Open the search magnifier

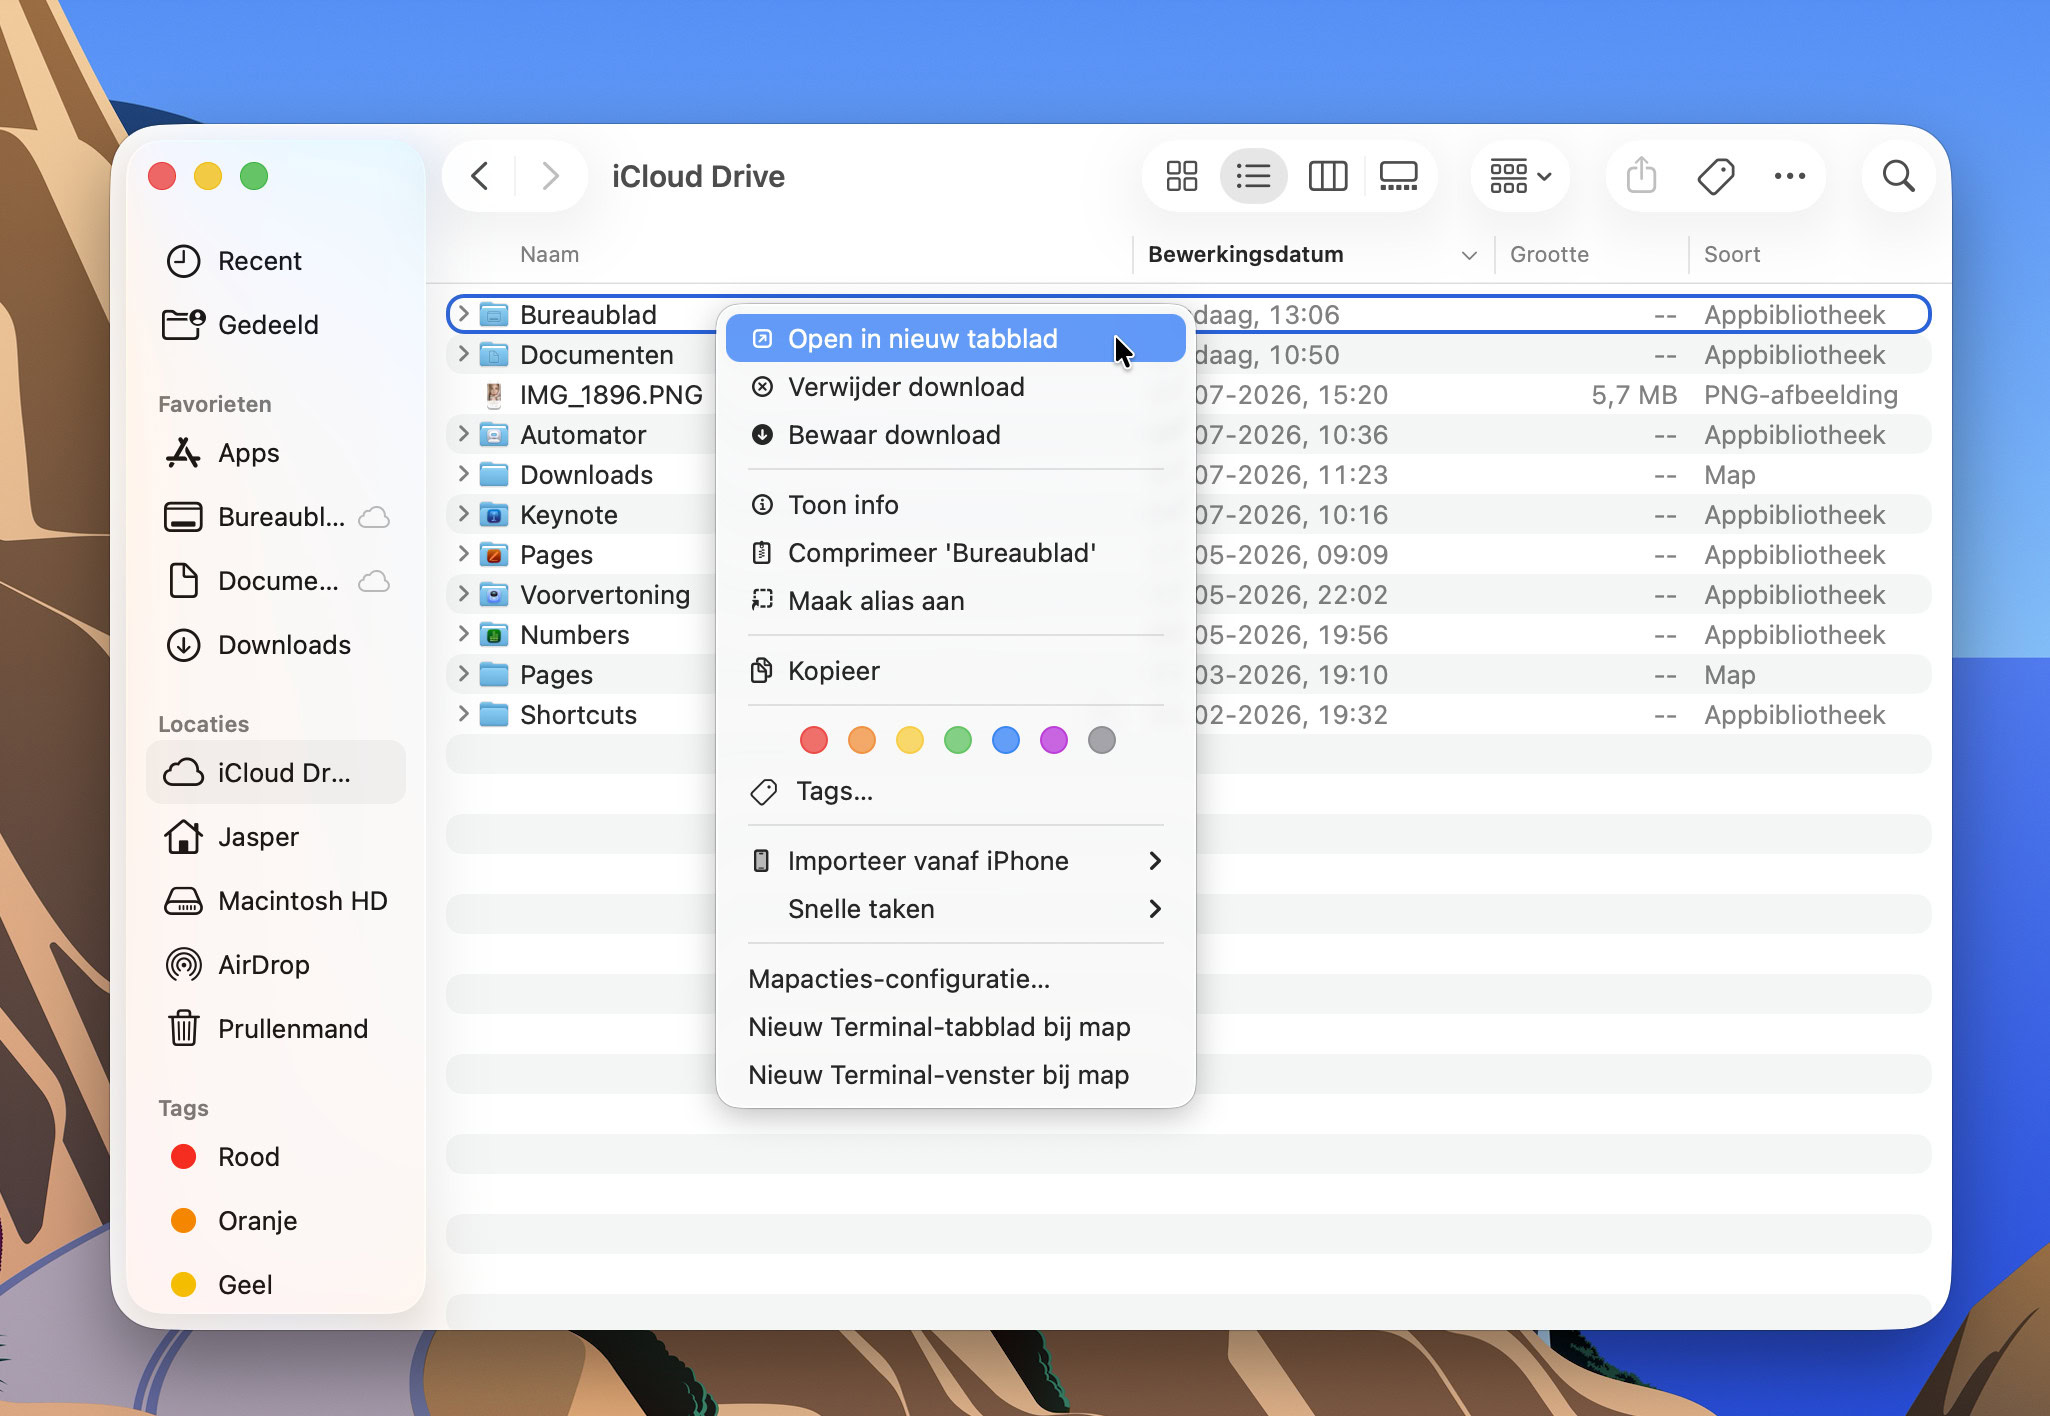click(x=1898, y=176)
